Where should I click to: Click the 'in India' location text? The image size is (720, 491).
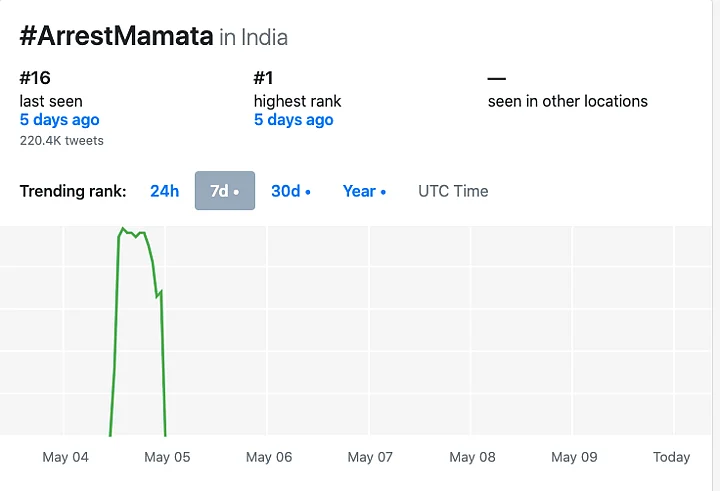(x=253, y=38)
